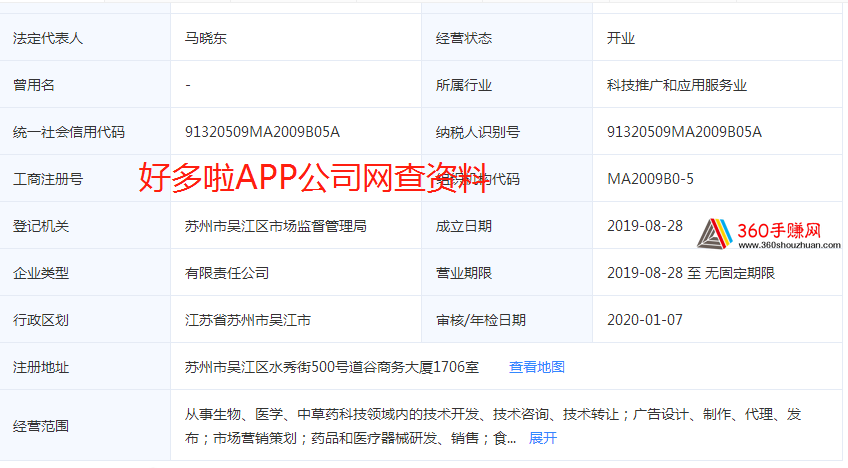Click the 登记机关 label
Screen dimensions: 848x468
pos(41,226)
